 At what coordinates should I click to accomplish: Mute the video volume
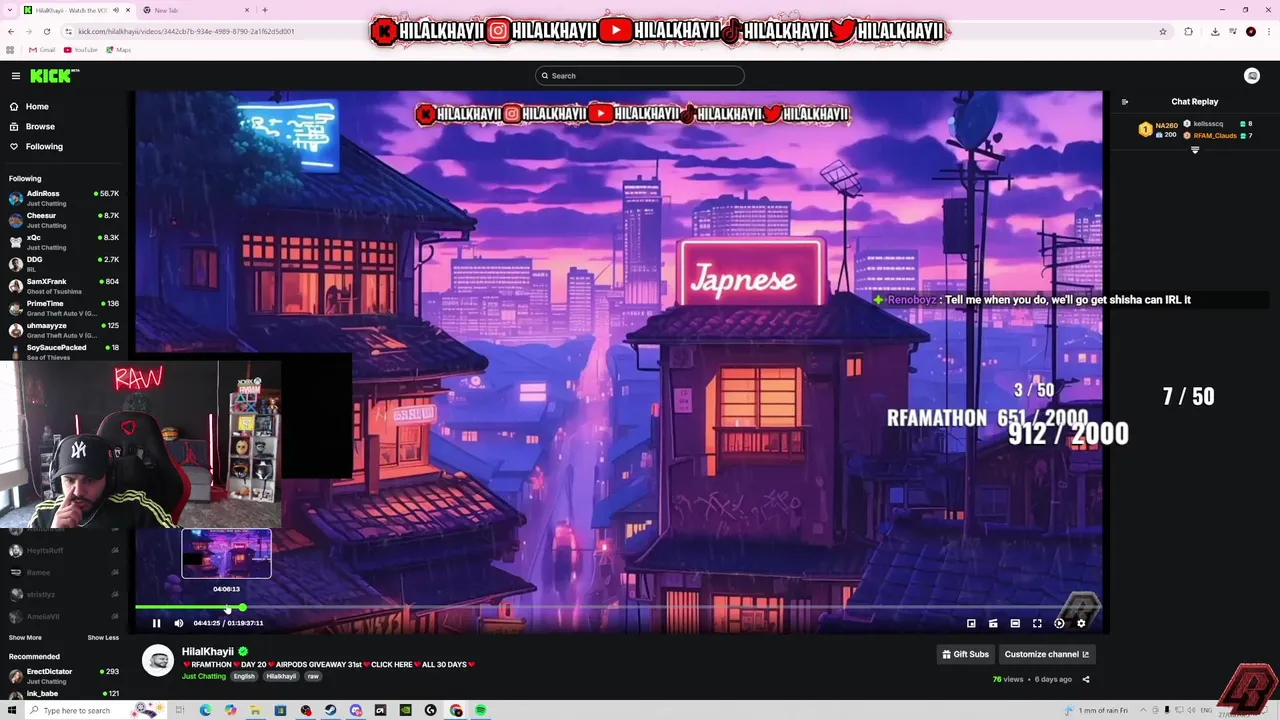click(x=179, y=623)
